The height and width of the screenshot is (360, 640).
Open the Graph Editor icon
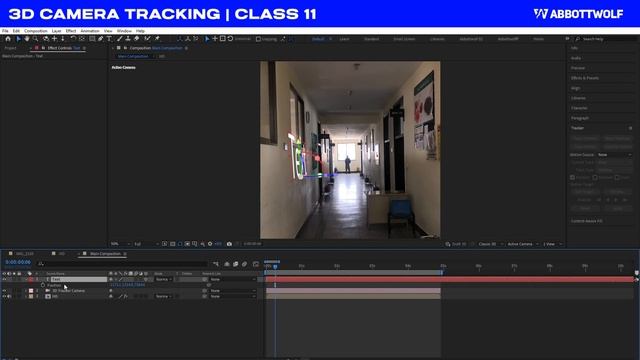point(256,264)
